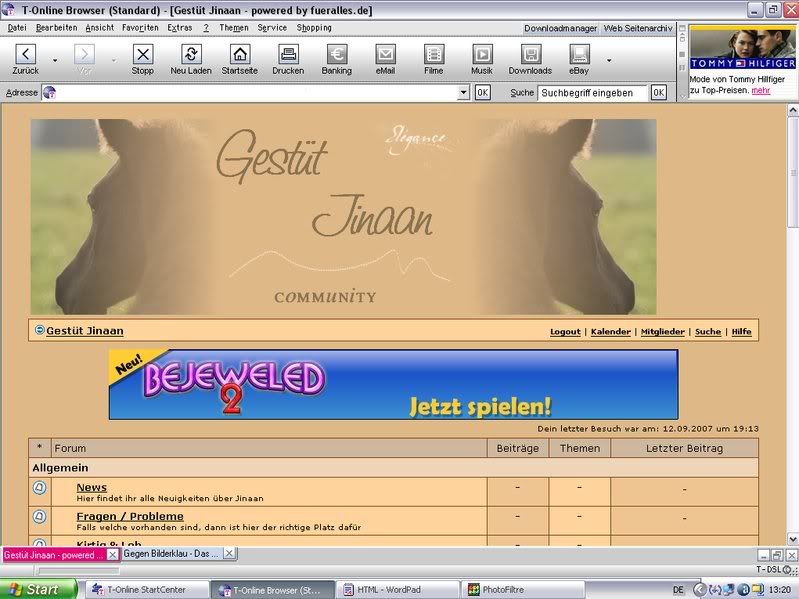The width and height of the screenshot is (799, 599).
Task: Open the Bearbeiten menu
Action: pyautogui.click(x=57, y=28)
